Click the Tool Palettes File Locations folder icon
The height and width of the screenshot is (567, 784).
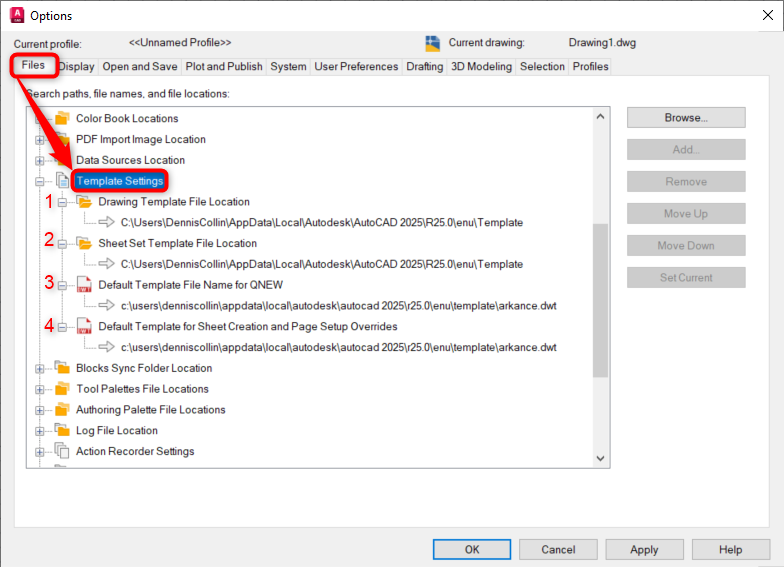click(x=62, y=388)
